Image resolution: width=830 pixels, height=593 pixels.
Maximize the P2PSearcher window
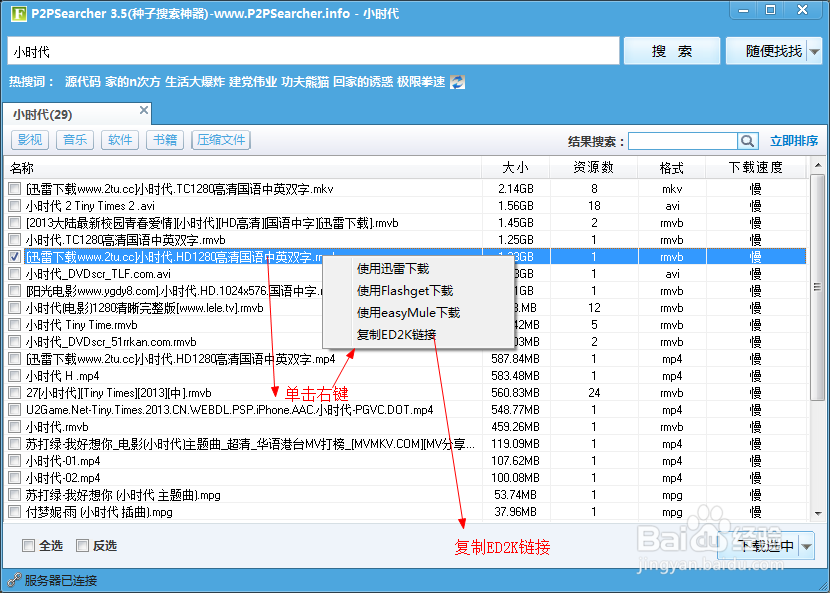pyautogui.click(x=770, y=10)
